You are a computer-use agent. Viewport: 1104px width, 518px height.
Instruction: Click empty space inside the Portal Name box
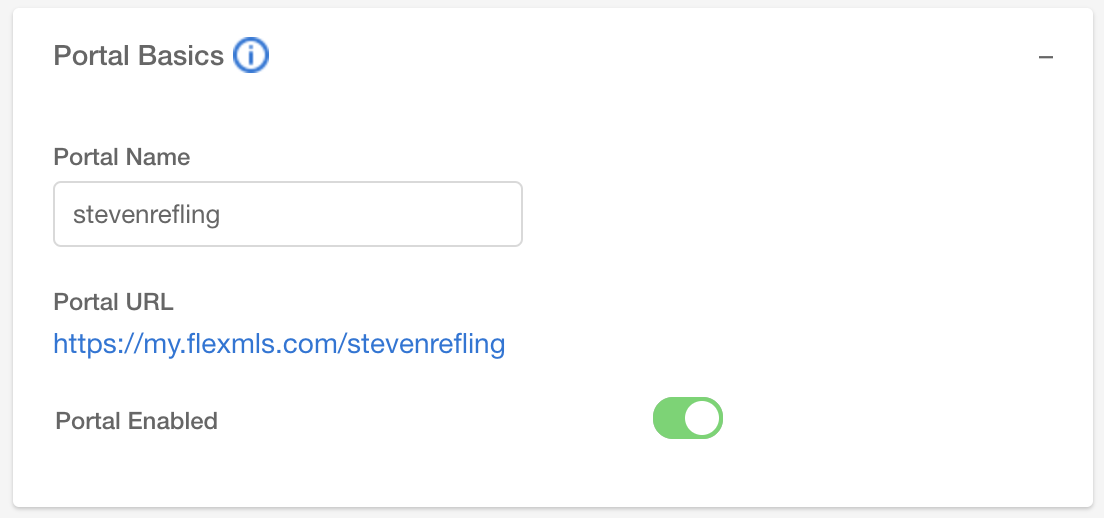tap(373, 214)
